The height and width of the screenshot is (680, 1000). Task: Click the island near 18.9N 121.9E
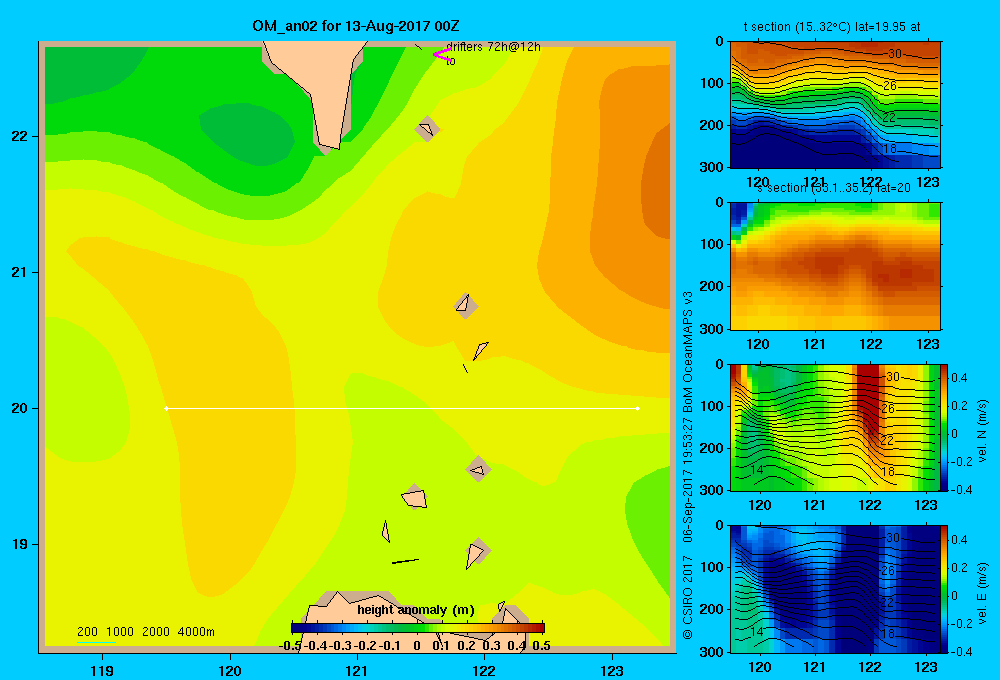(477, 552)
